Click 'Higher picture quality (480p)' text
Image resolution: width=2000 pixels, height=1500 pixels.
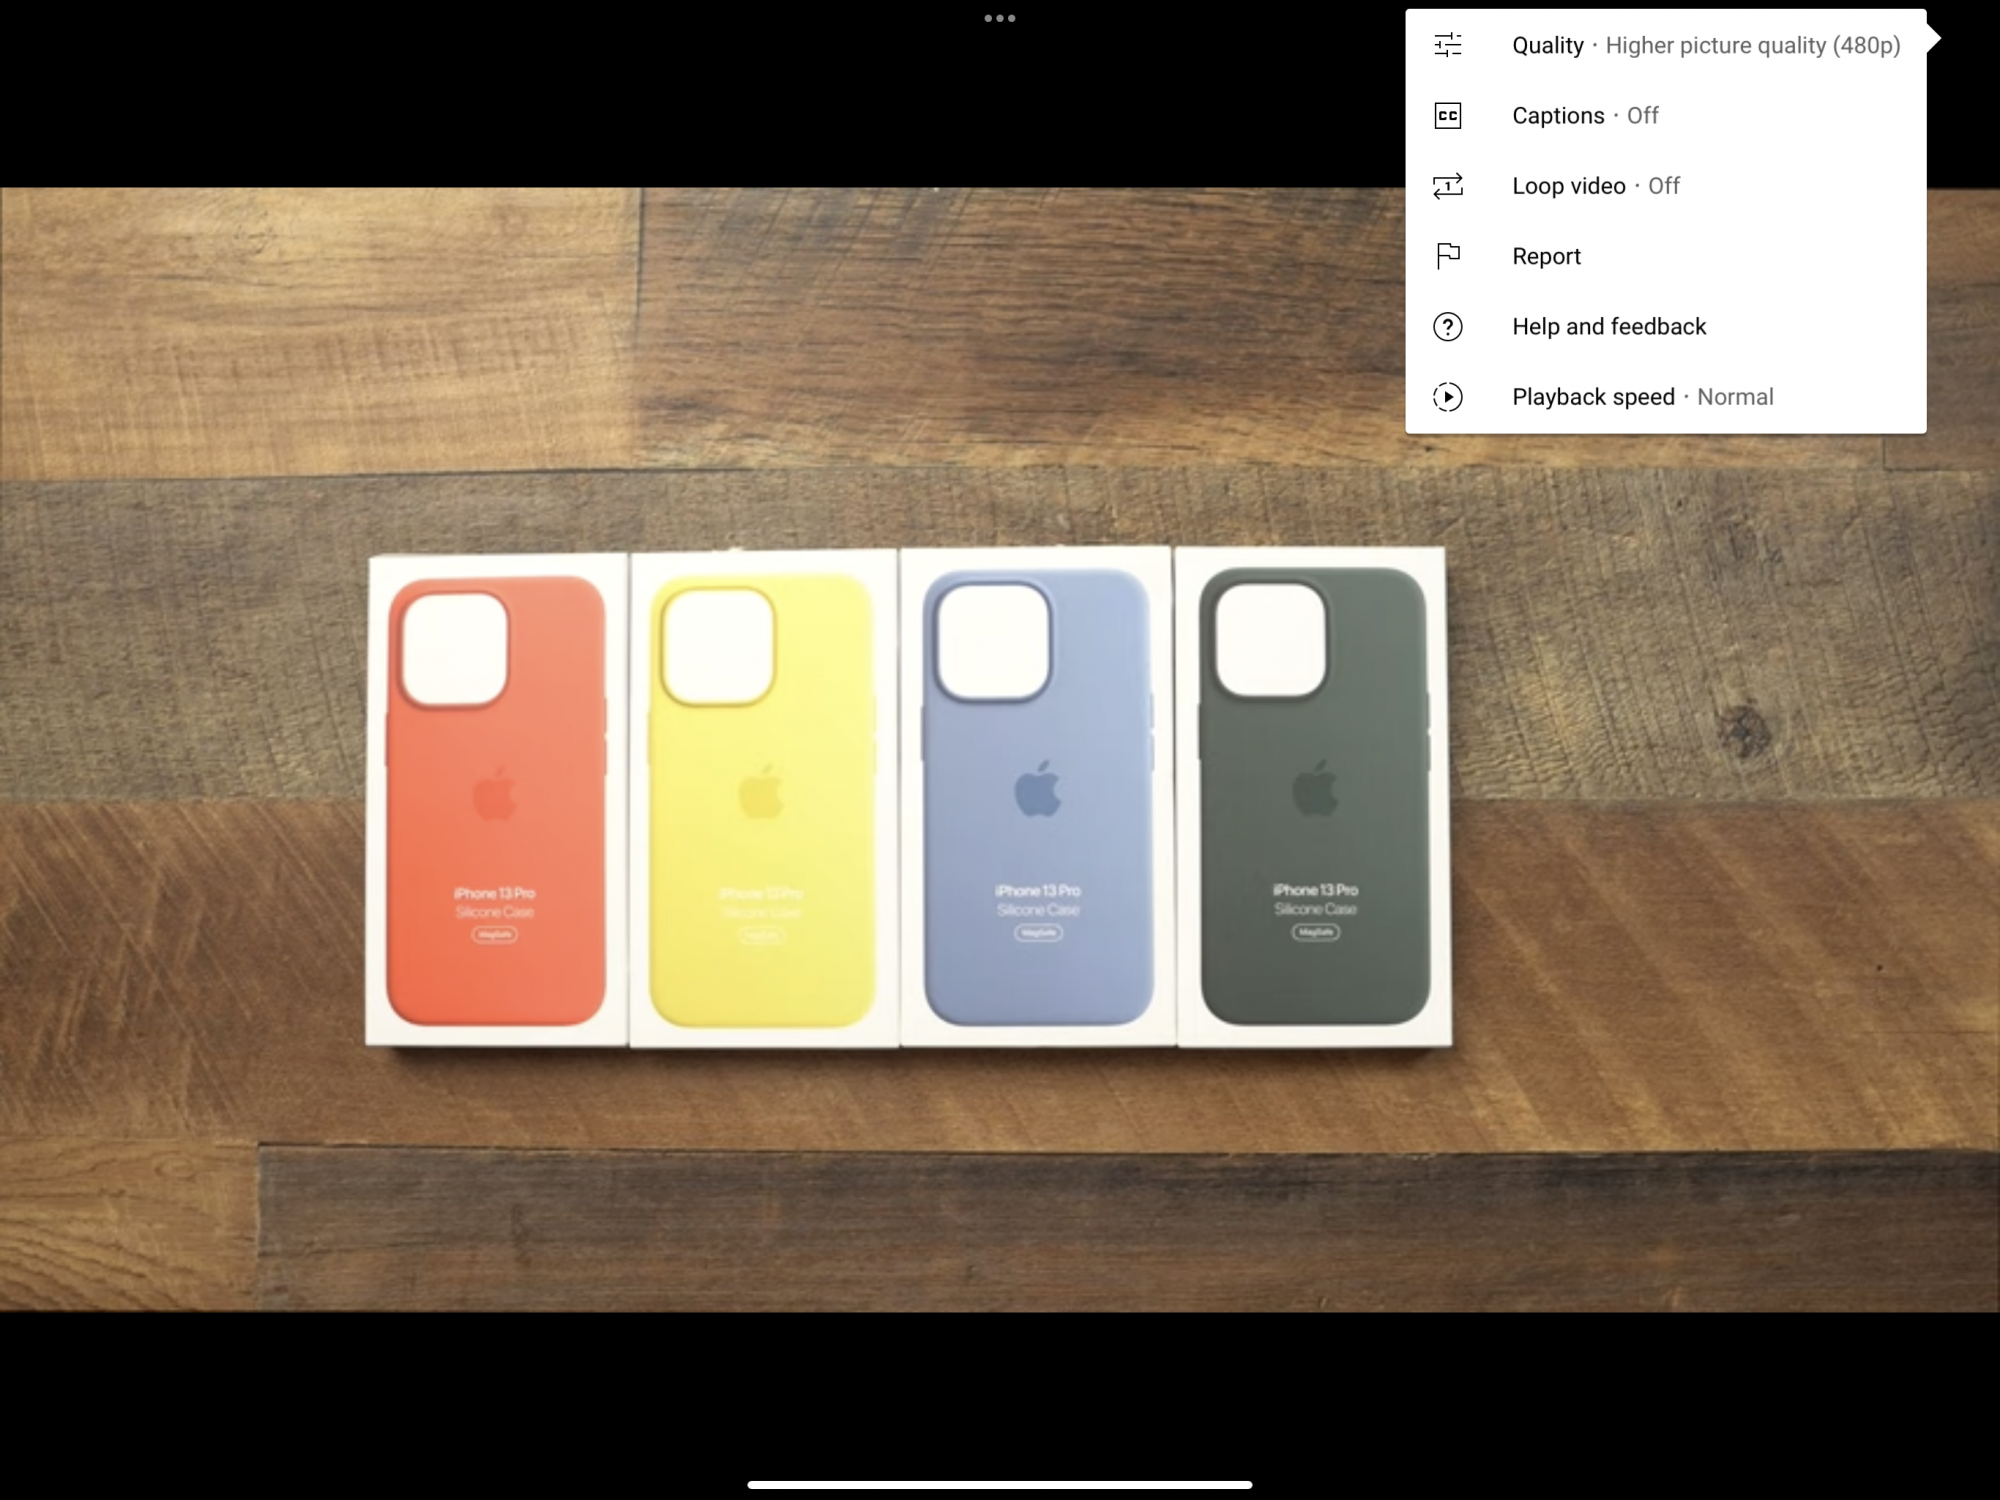click(1752, 46)
